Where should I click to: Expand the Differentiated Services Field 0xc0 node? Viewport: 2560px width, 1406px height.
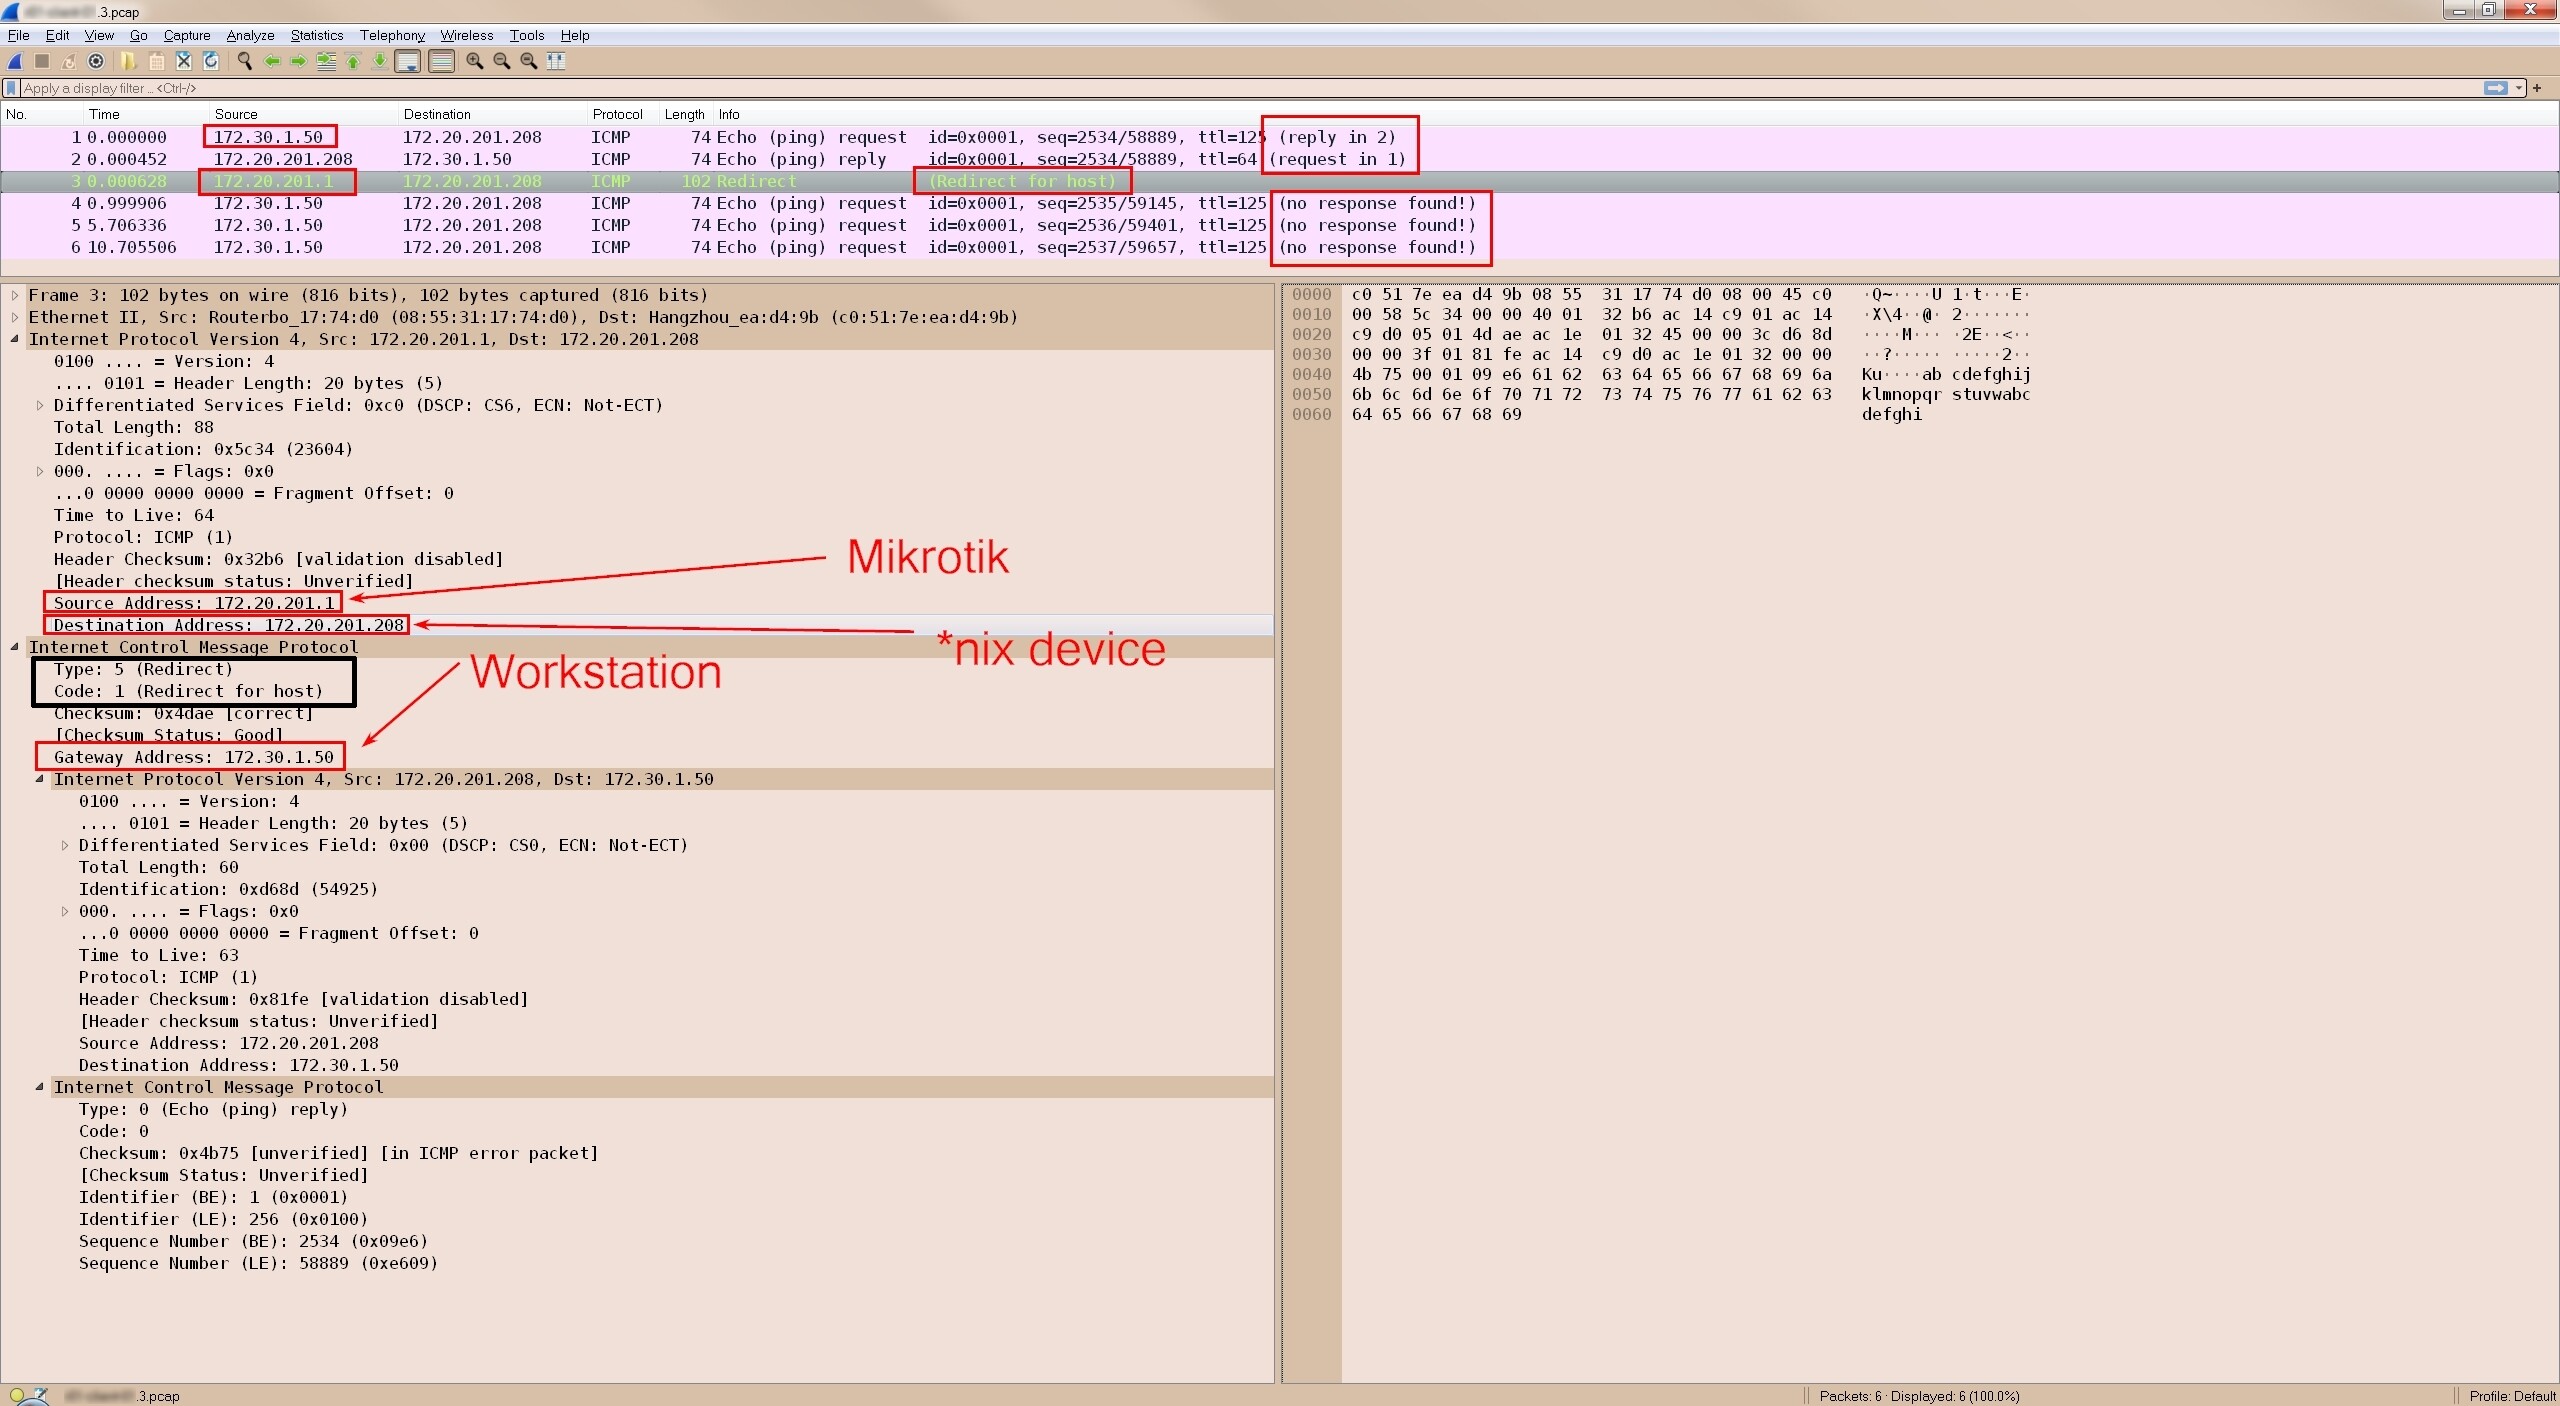(40, 405)
